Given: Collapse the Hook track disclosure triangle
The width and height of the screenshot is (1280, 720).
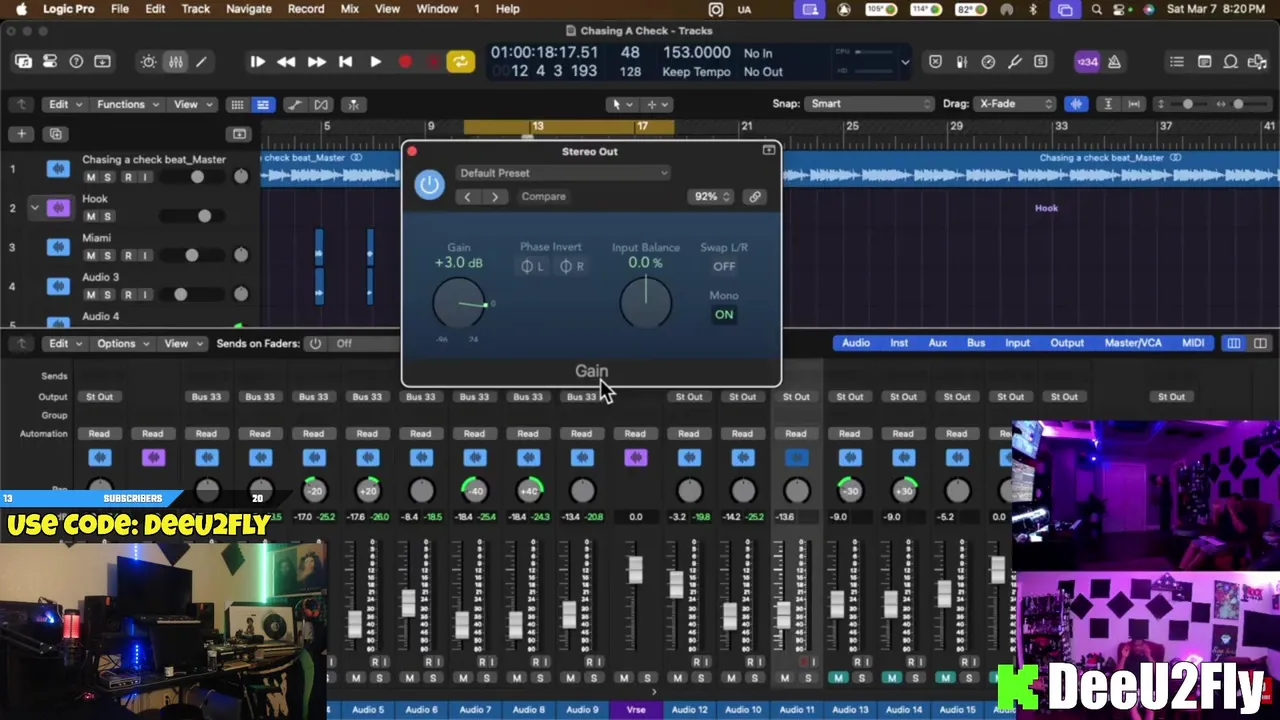Looking at the screenshot, I should click(x=34, y=208).
